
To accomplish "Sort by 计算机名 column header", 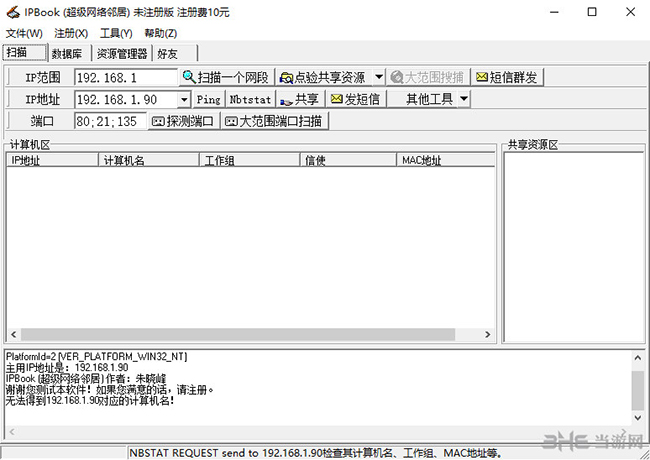I will click(x=149, y=160).
